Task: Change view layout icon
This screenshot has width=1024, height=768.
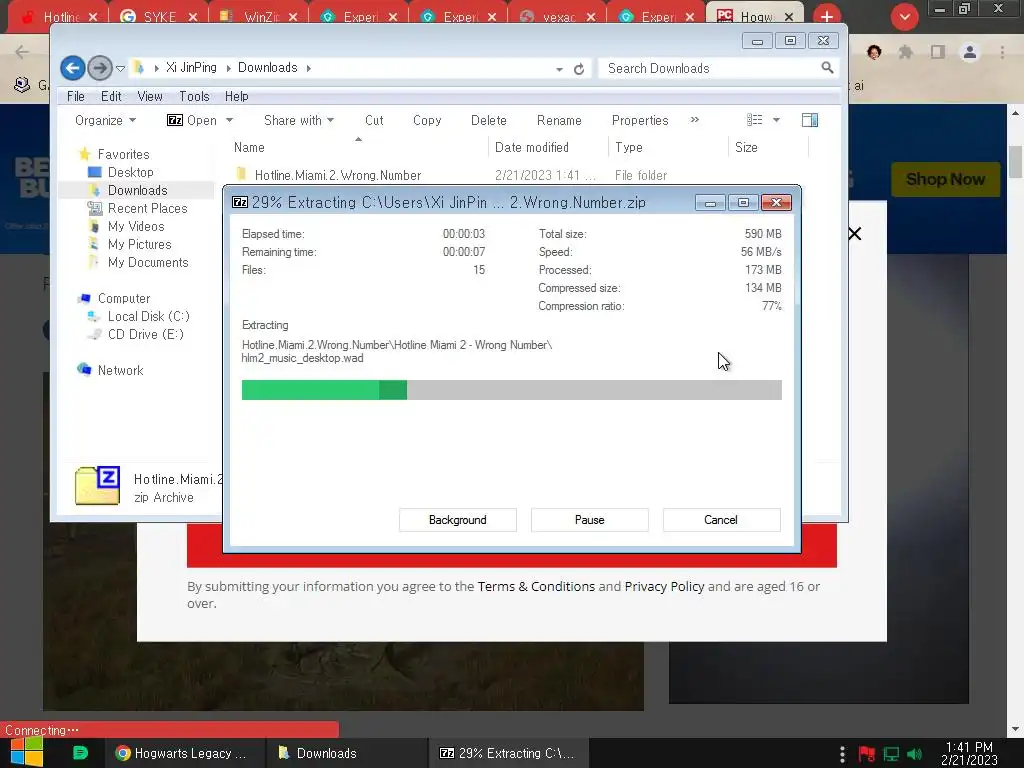Action: [x=754, y=120]
